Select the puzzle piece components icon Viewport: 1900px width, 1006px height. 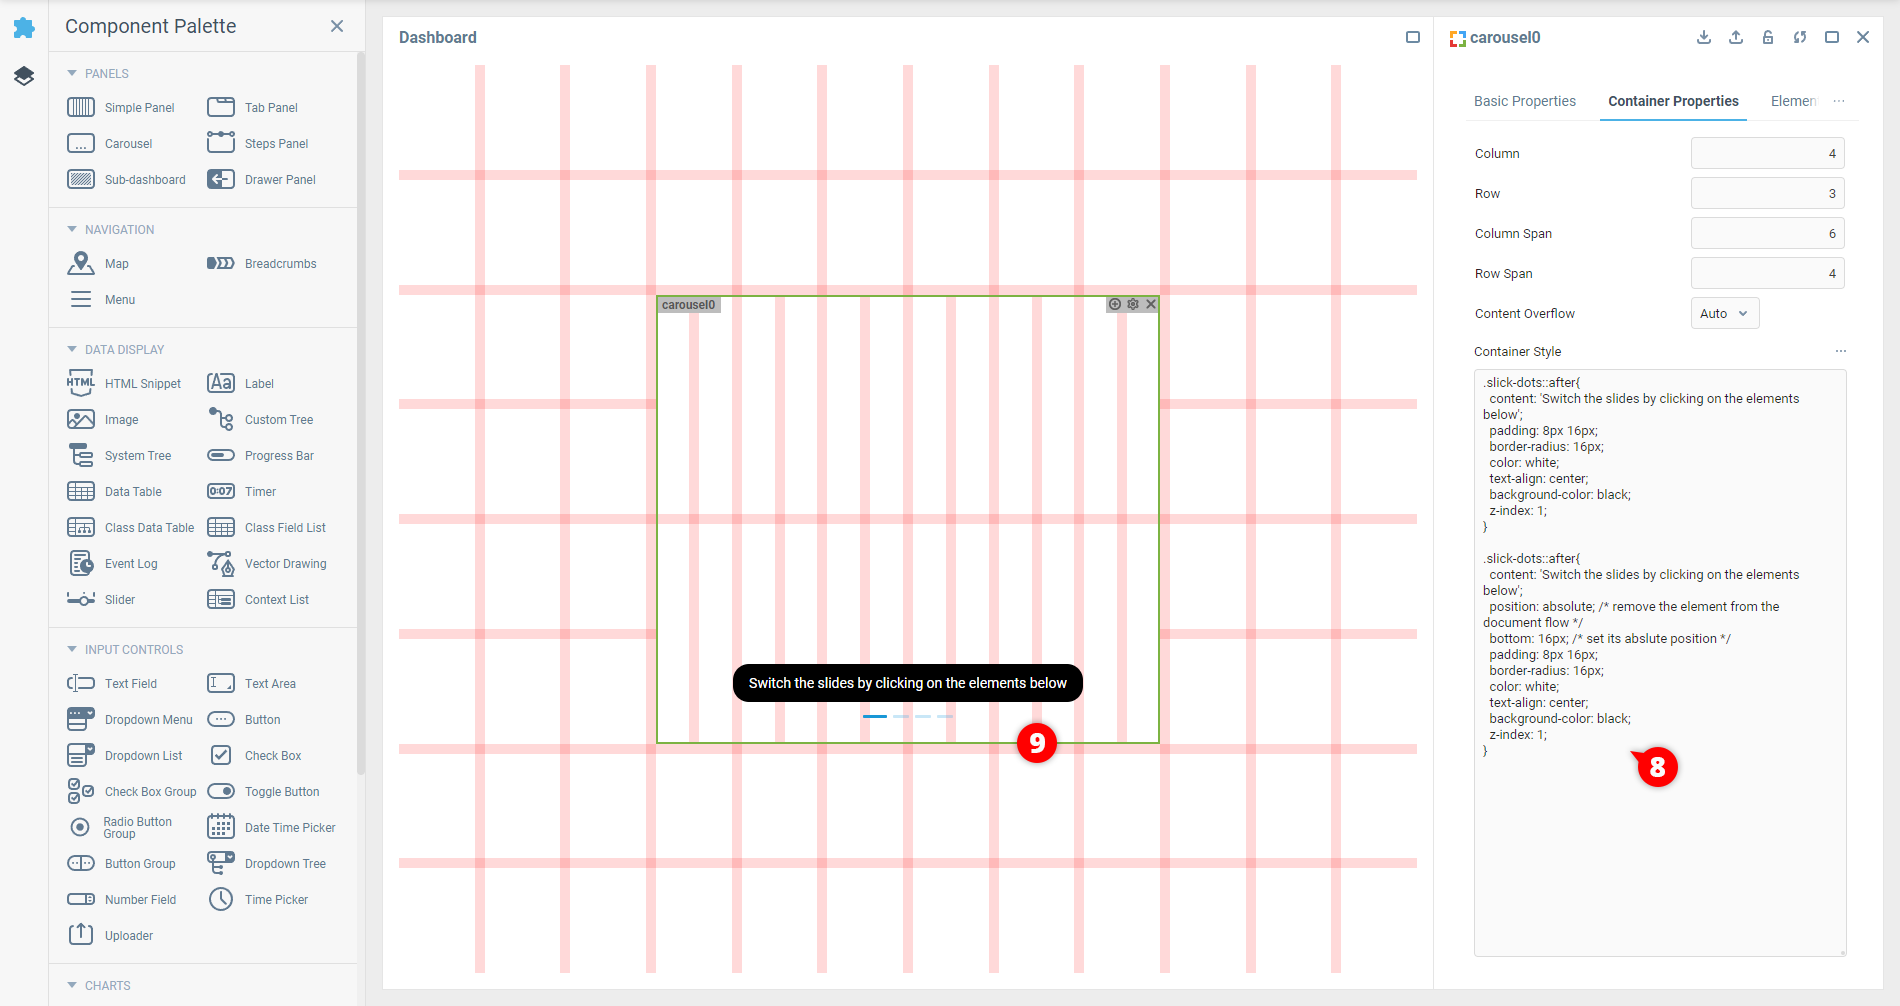pos(24,28)
